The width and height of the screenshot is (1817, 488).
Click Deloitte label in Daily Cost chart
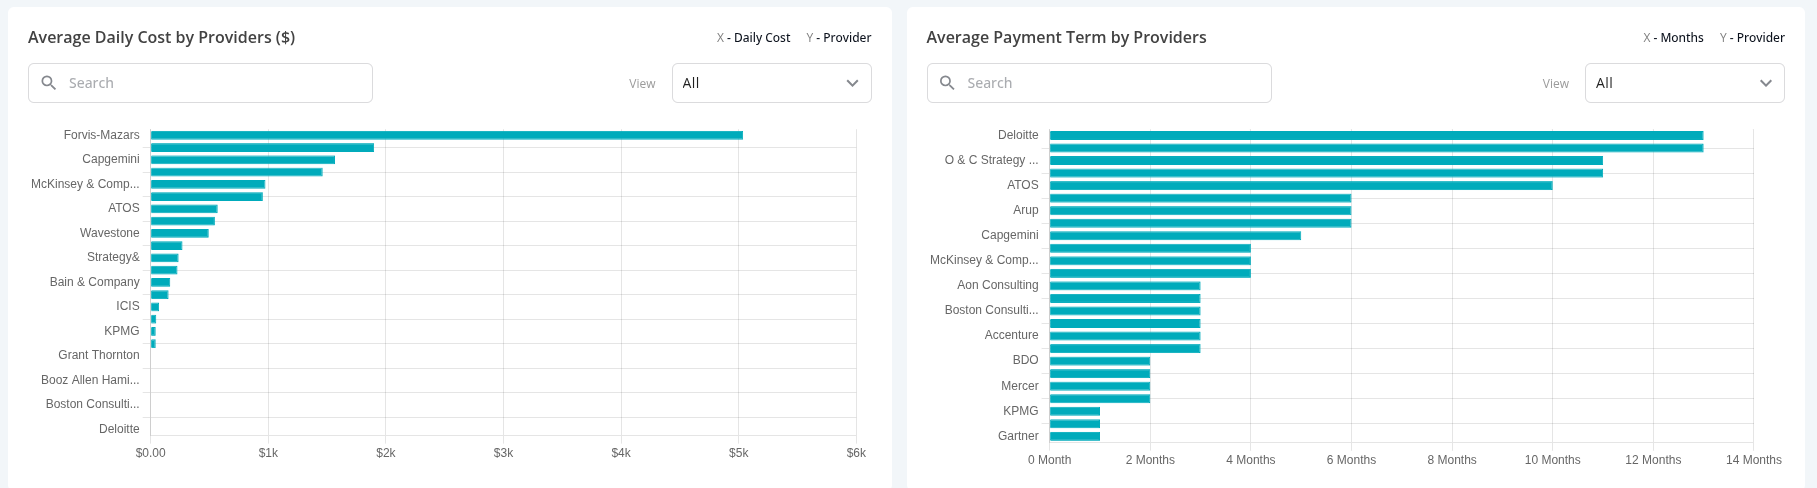click(x=119, y=429)
